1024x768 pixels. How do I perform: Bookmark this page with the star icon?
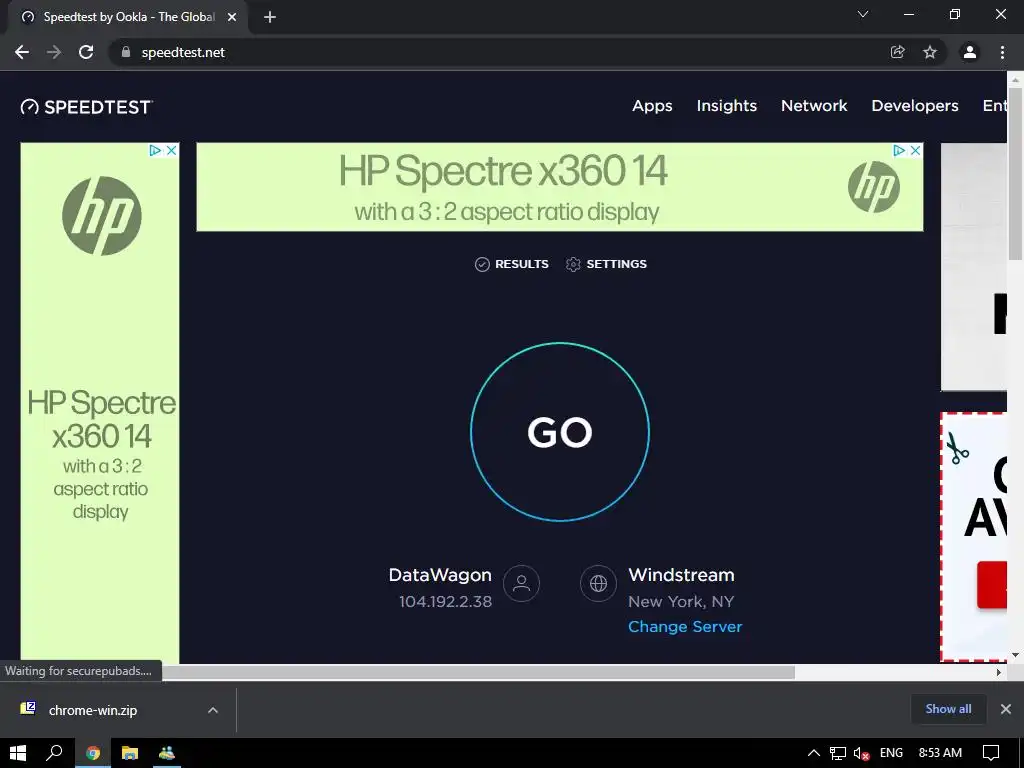point(930,52)
